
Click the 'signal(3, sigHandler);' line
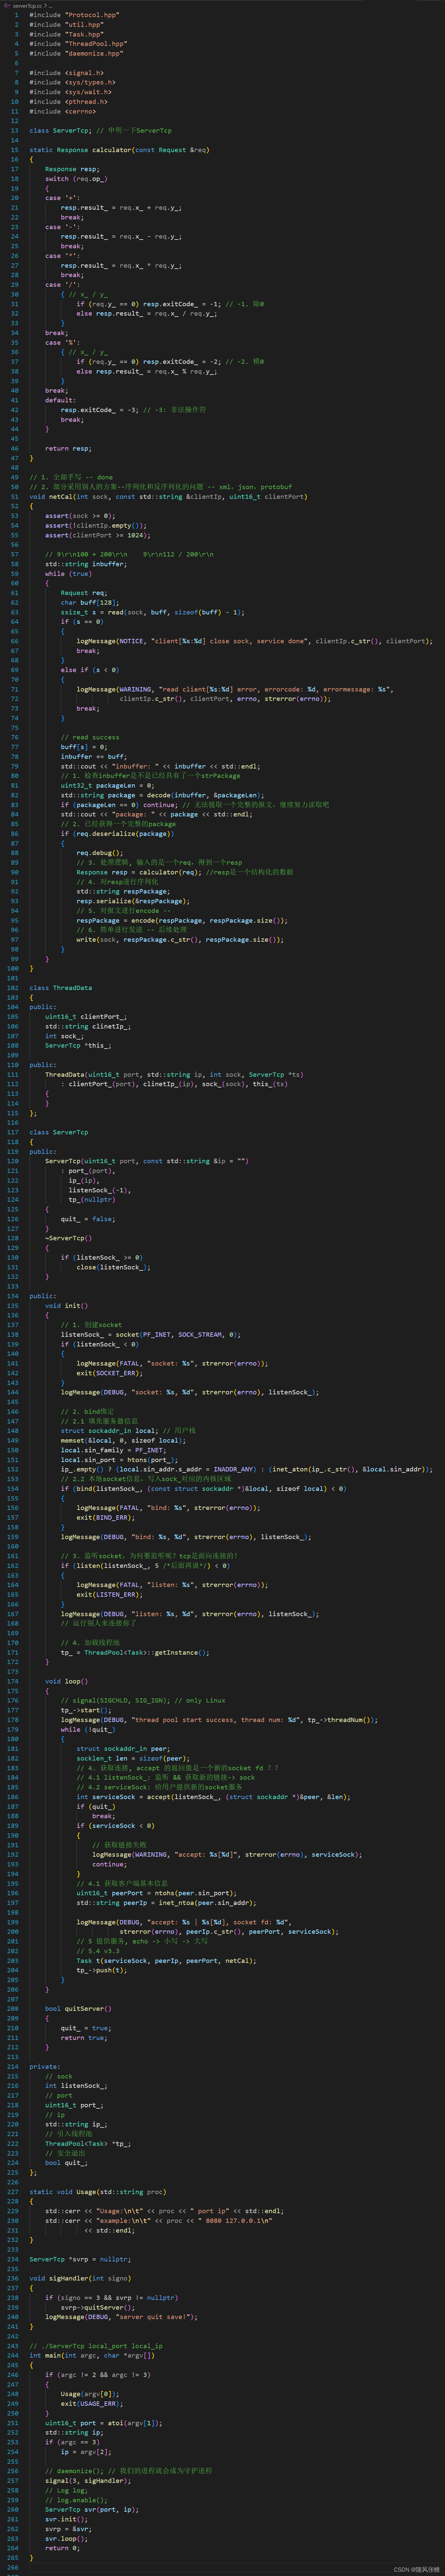click(x=88, y=2481)
